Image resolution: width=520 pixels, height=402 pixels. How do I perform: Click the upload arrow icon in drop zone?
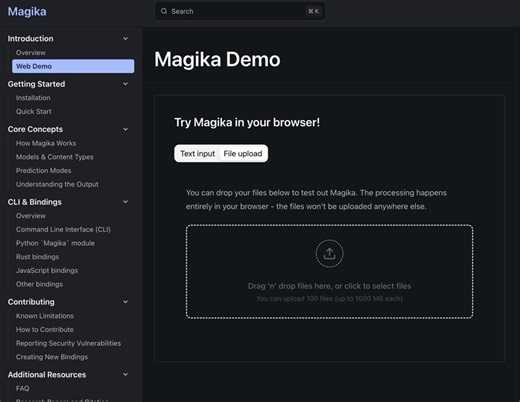(329, 253)
